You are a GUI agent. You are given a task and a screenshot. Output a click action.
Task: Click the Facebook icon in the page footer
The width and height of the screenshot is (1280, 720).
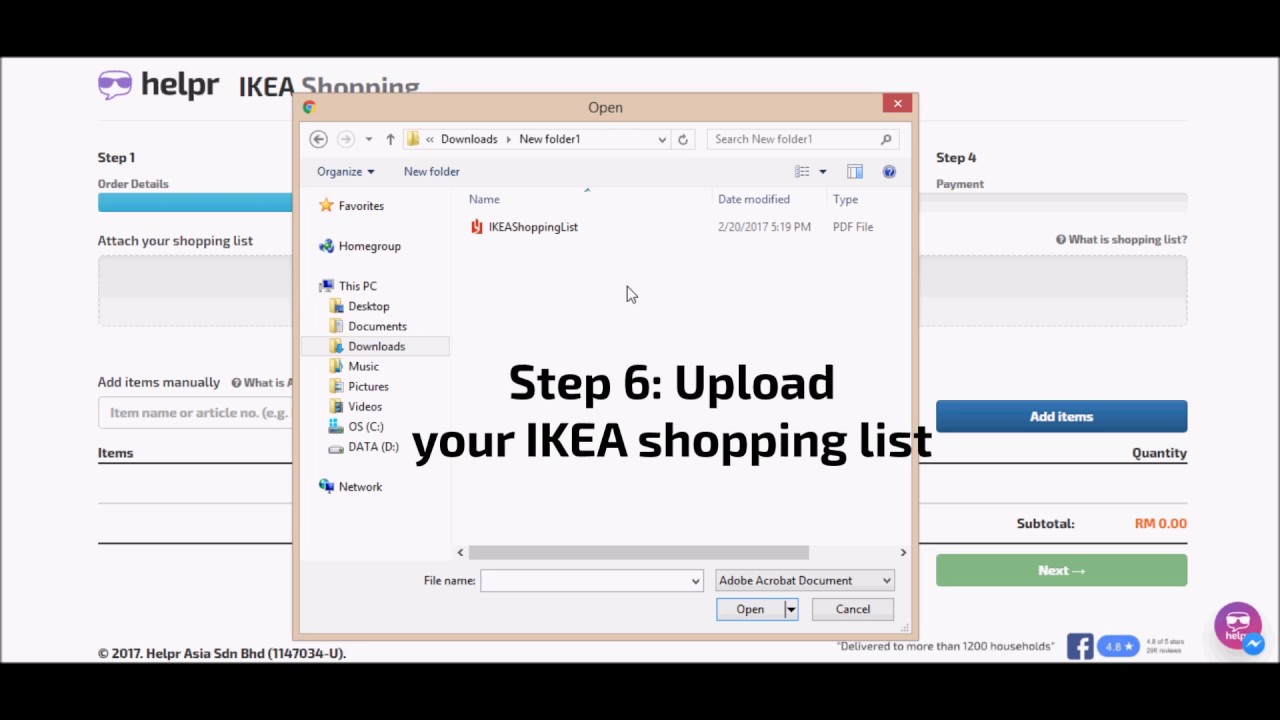1079,646
